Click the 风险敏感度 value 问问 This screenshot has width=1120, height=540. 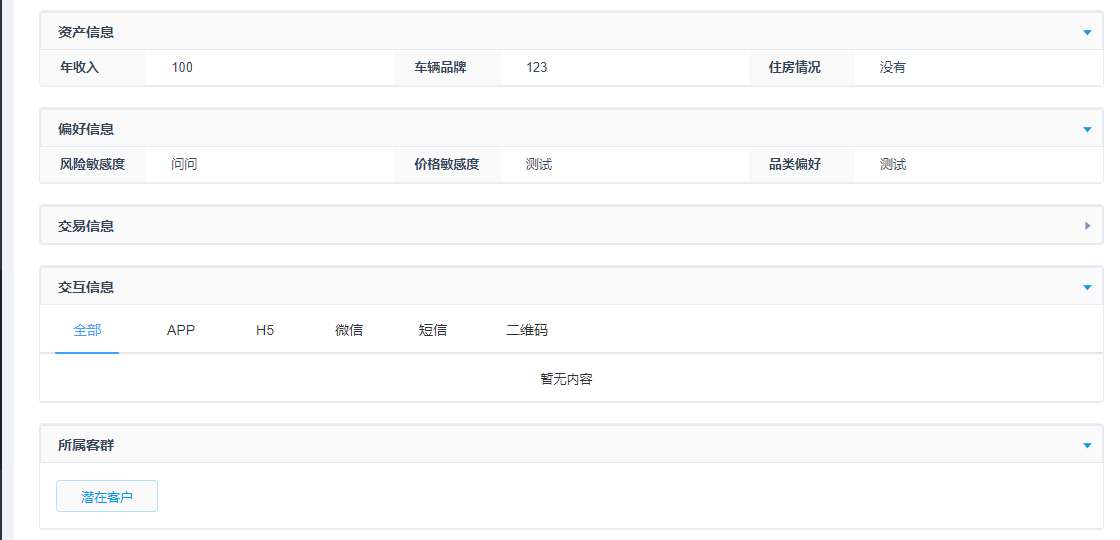(184, 165)
